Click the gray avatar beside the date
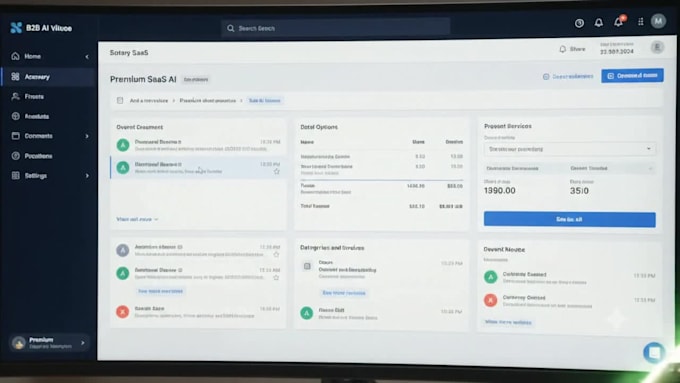 [657, 47]
